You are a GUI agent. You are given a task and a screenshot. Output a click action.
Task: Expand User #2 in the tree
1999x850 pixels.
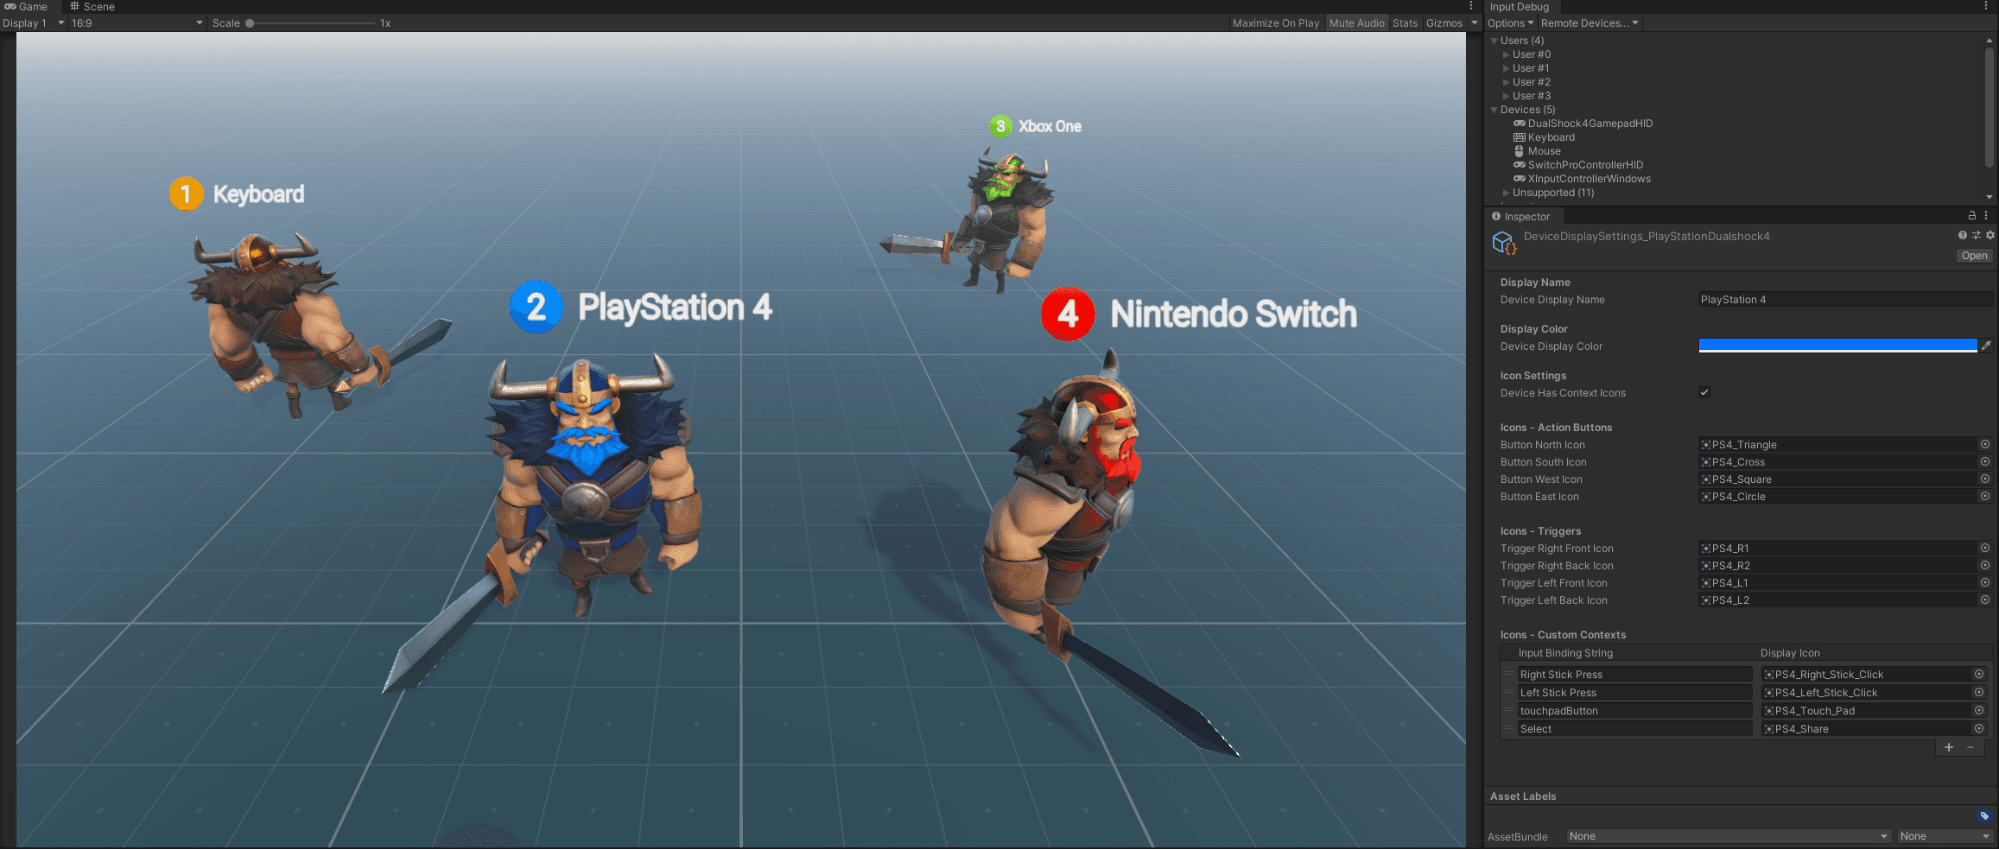(1506, 82)
